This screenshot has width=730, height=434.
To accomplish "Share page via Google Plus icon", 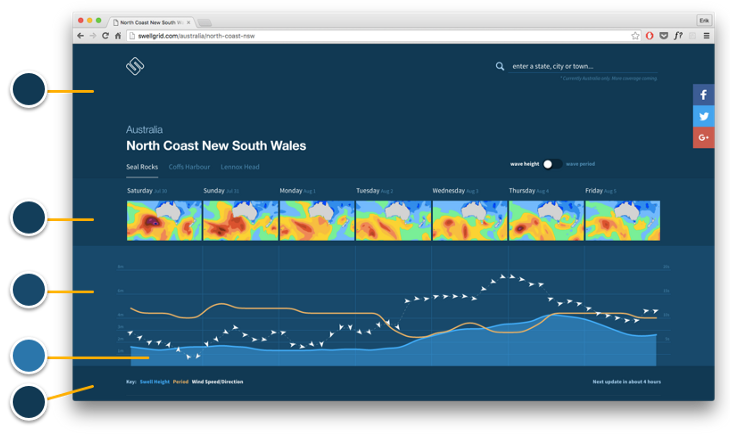I will pyautogui.click(x=703, y=137).
